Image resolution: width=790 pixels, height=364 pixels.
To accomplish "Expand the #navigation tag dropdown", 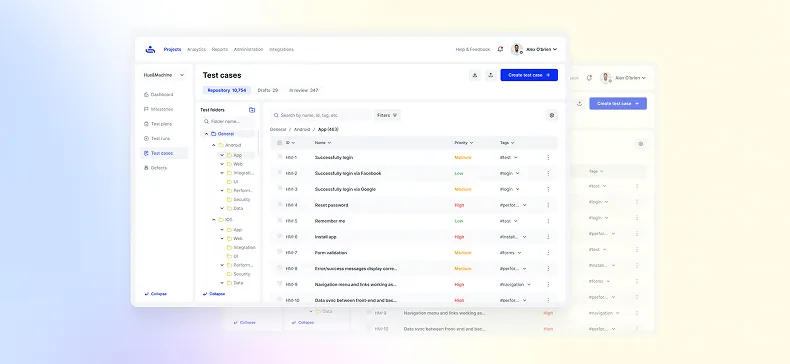I will 529,285.
